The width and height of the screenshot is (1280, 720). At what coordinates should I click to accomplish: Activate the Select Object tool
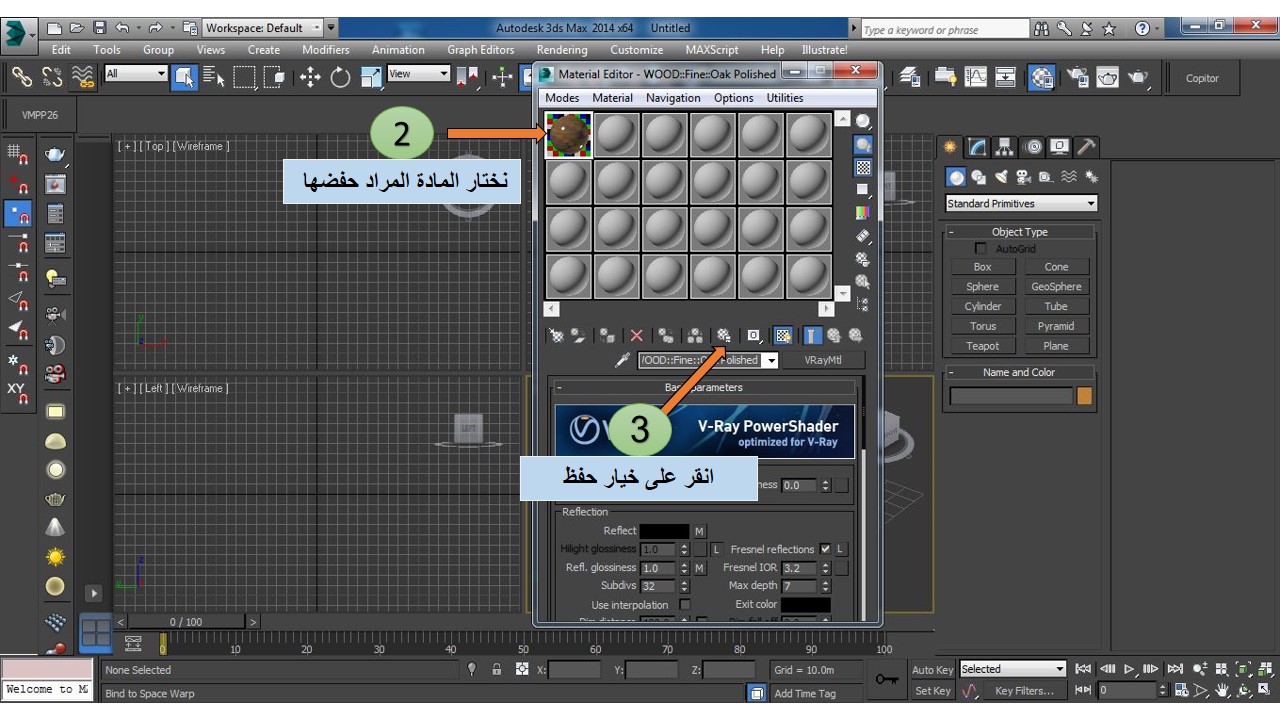point(184,77)
